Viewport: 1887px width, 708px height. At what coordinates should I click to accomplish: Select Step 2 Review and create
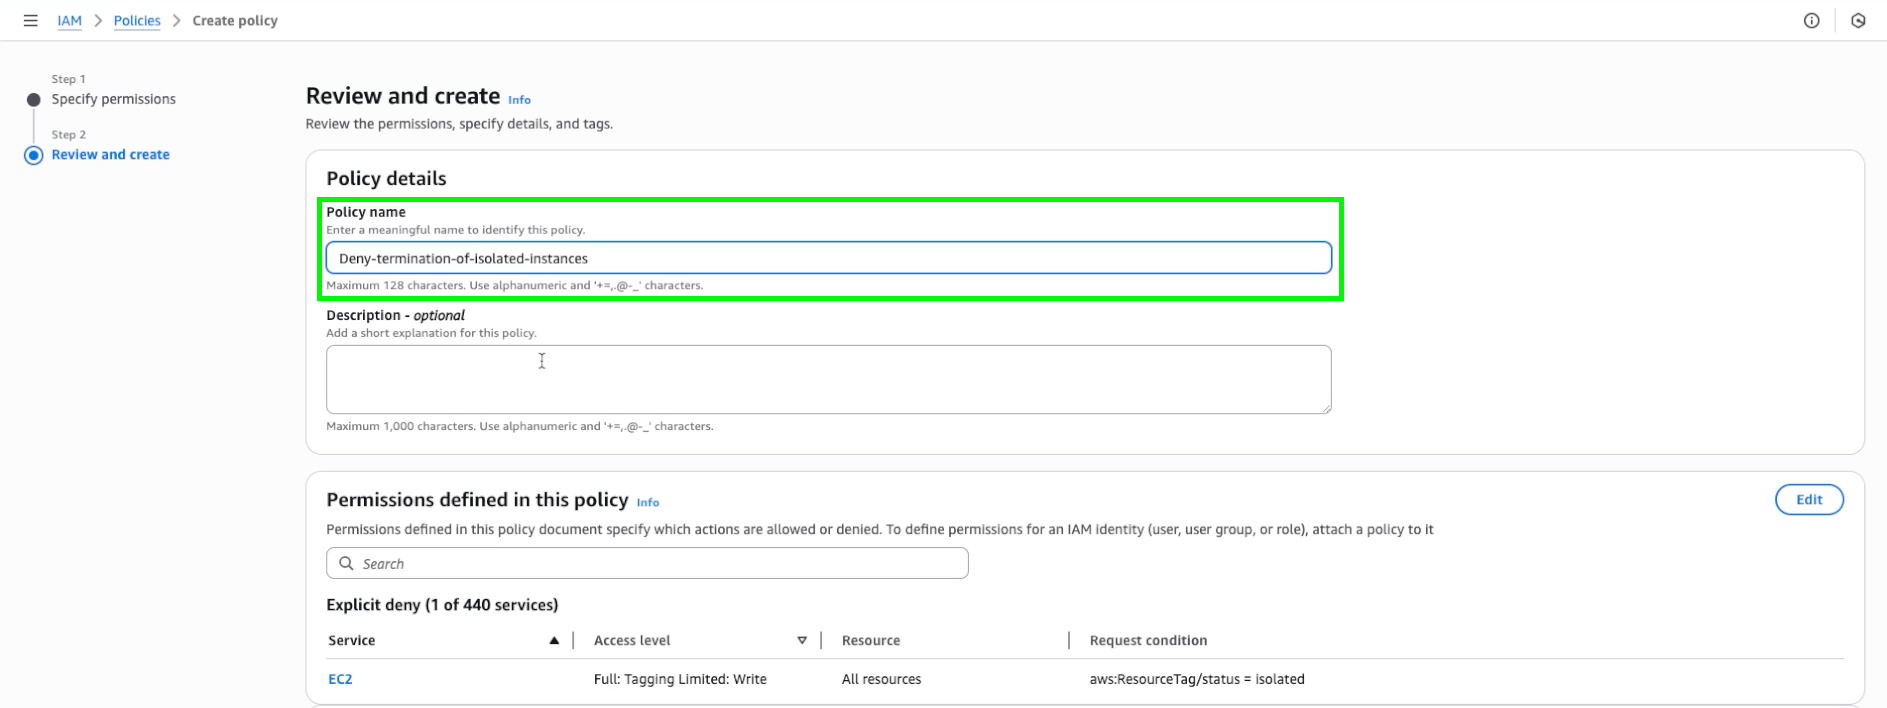pyautogui.click(x=110, y=154)
